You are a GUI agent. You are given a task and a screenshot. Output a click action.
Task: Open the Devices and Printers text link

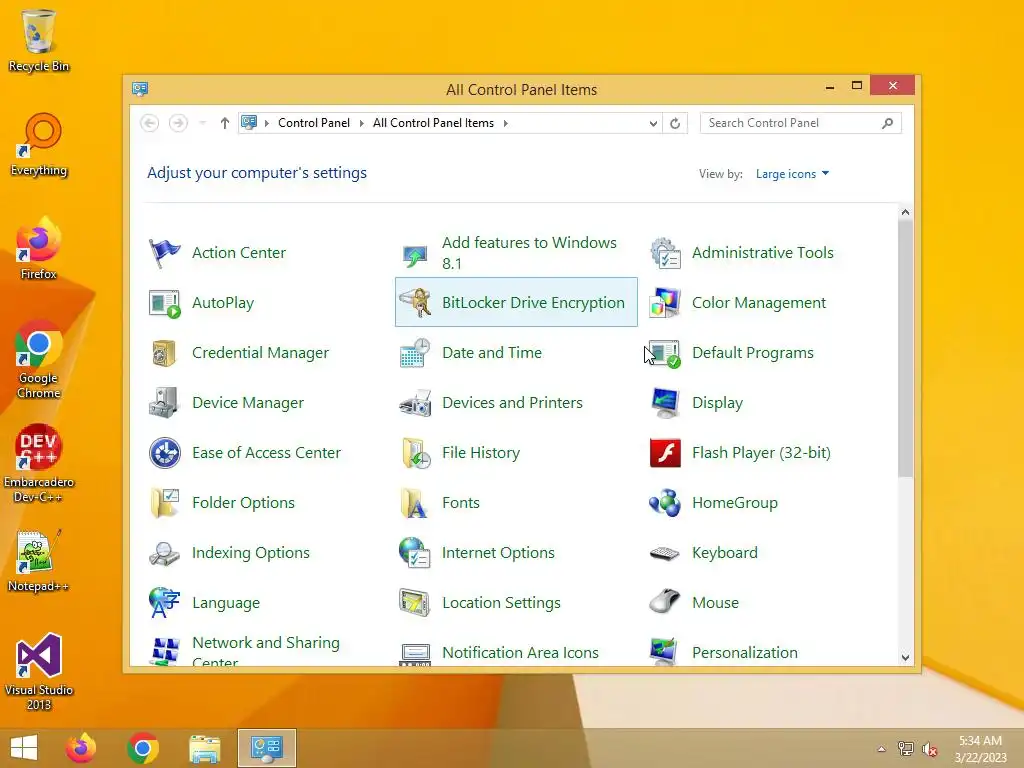[512, 403]
